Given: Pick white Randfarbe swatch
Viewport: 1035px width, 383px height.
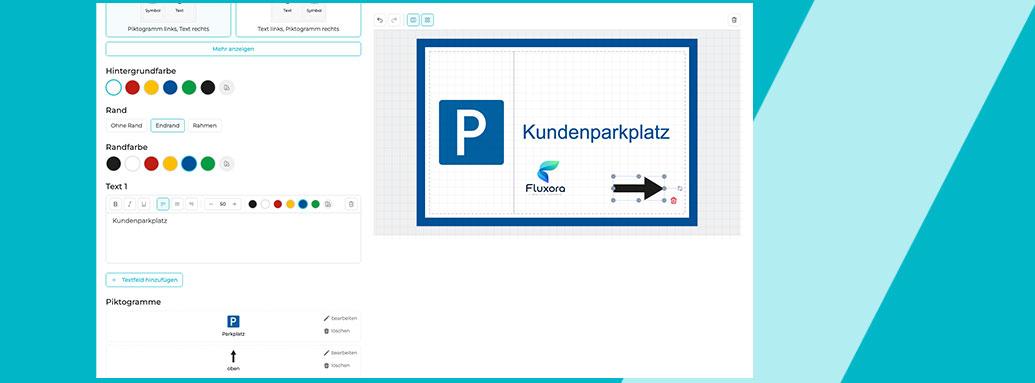Looking at the screenshot, I should (x=133, y=164).
